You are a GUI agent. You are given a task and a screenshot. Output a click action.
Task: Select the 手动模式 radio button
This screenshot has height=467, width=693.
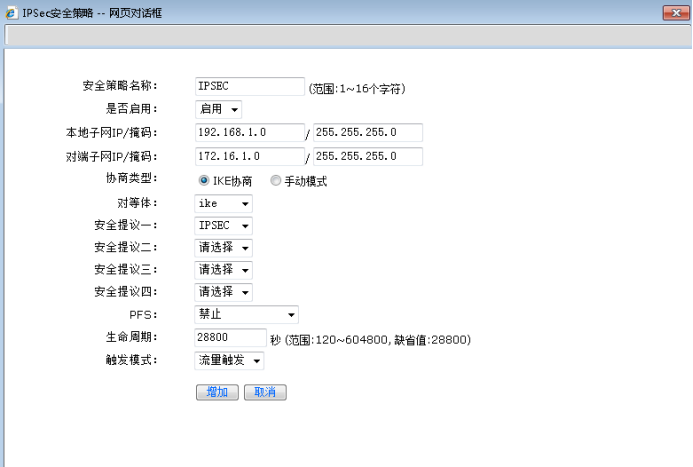[x=275, y=180]
